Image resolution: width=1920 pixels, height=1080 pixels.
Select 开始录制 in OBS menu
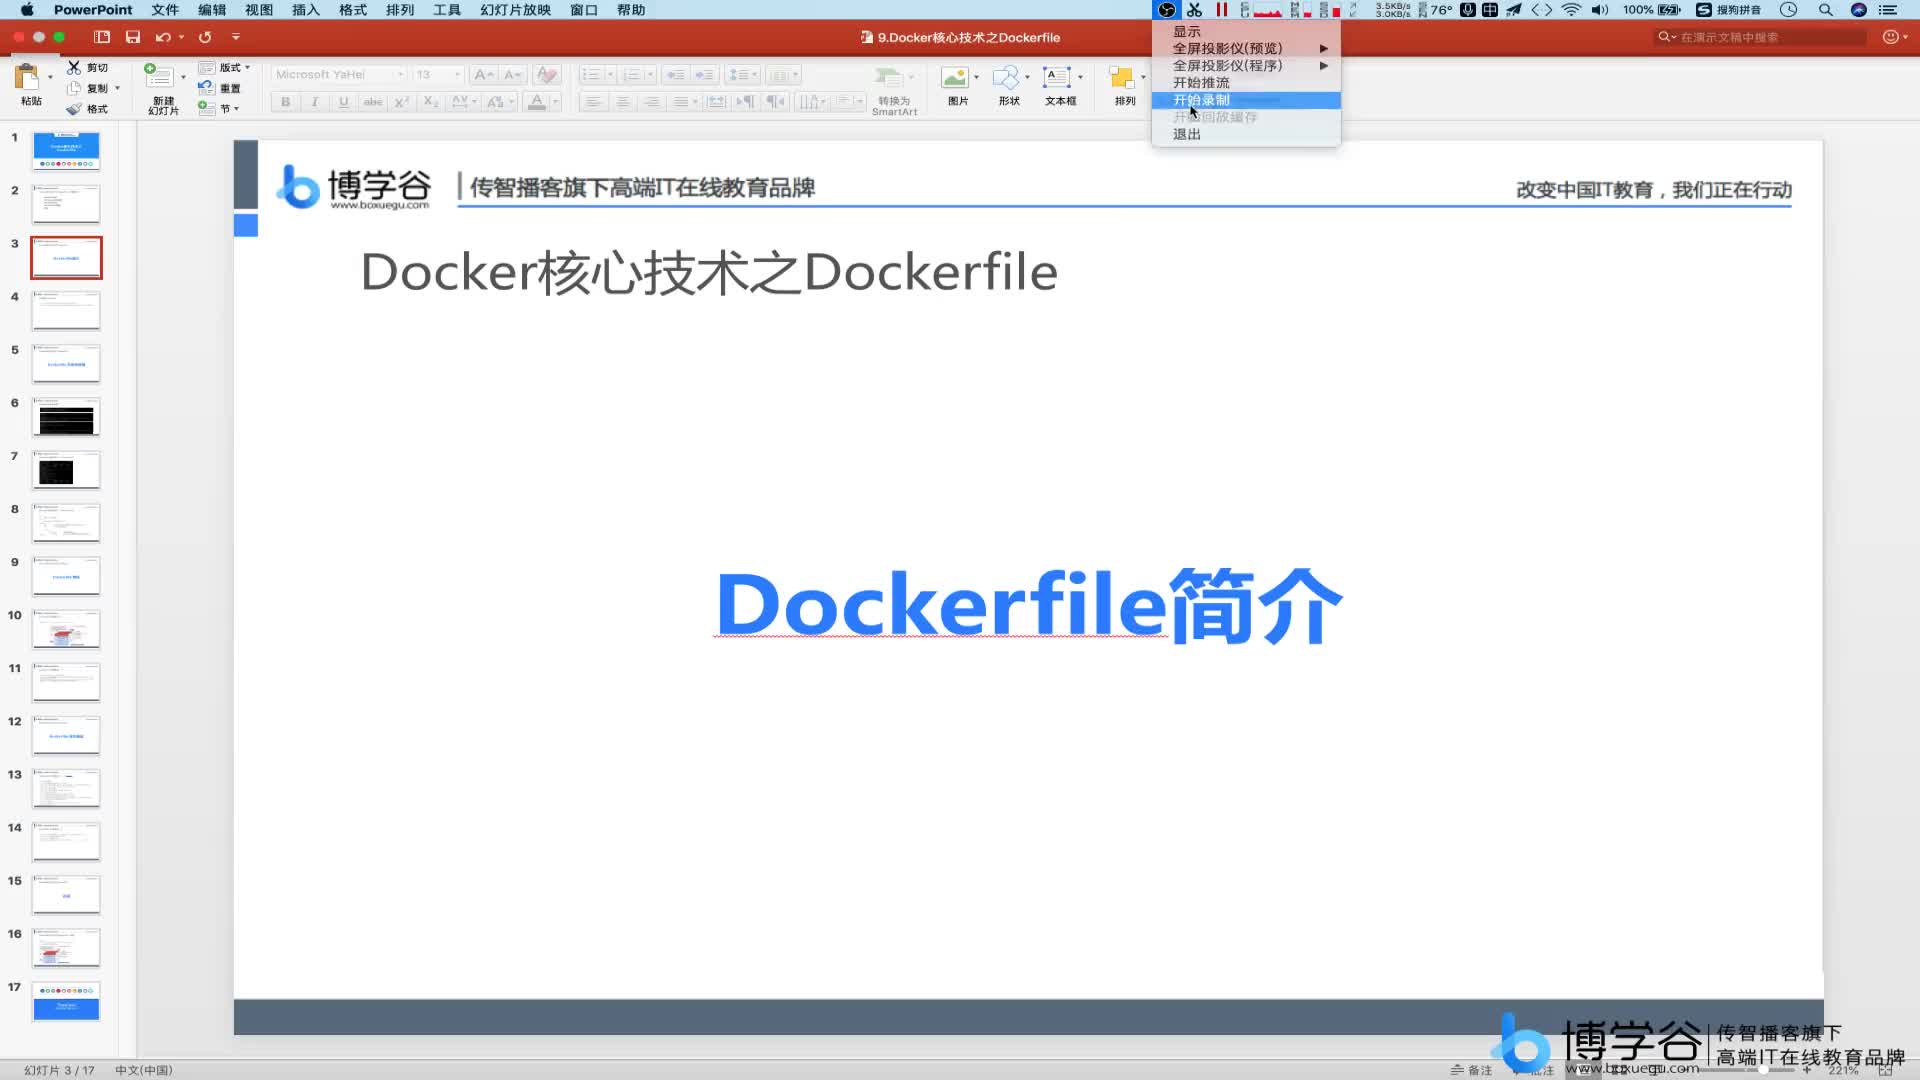click(x=1246, y=100)
